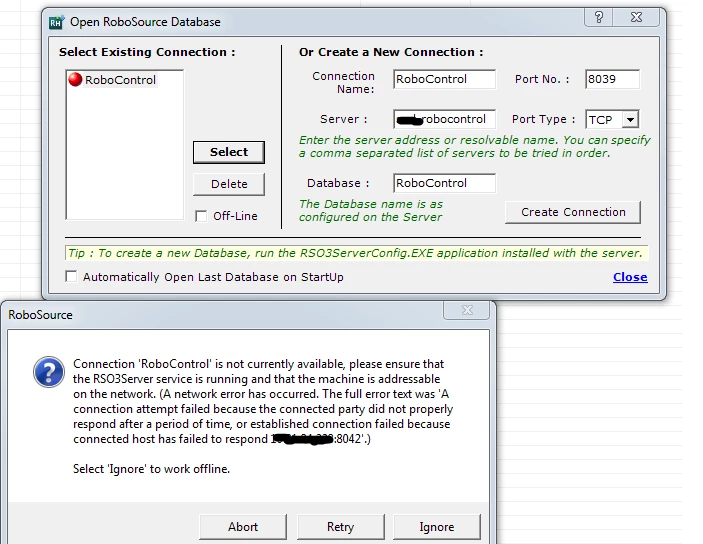
Task: Click the tip text about RSO3ServerConfig.EXE
Action: tap(357, 253)
